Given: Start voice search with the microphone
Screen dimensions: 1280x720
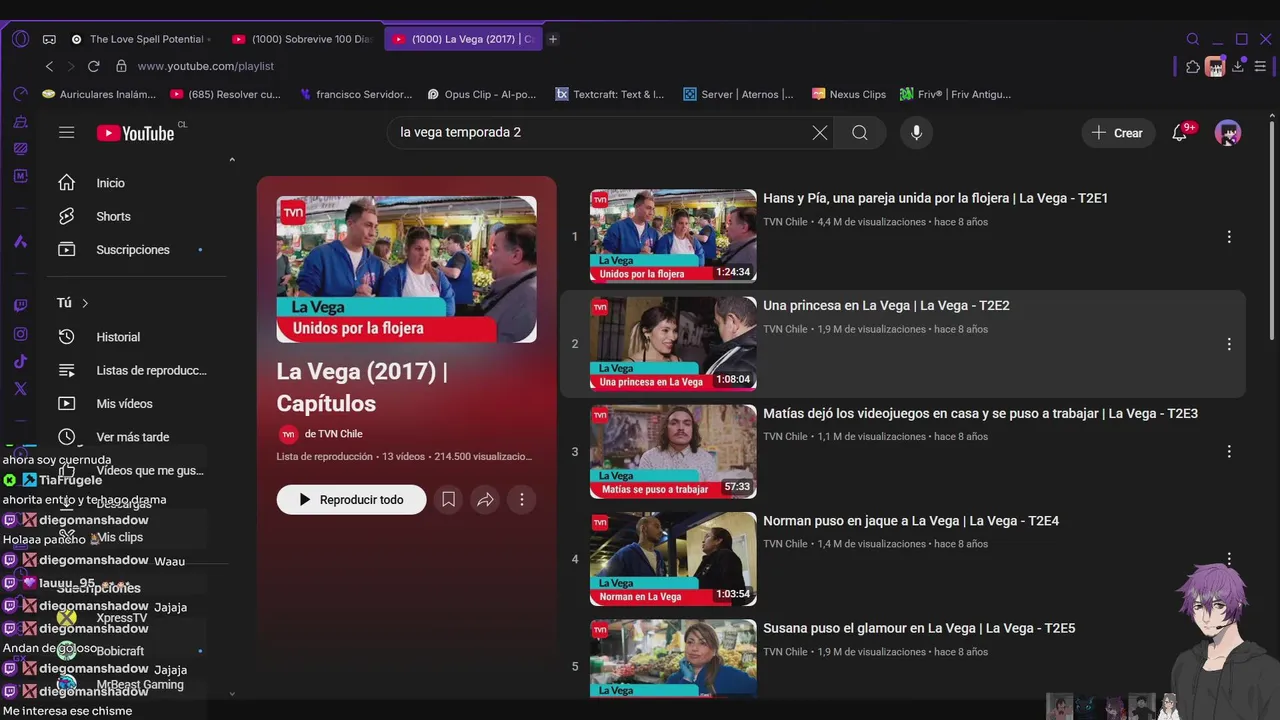Looking at the screenshot, I should coord(916,132).
